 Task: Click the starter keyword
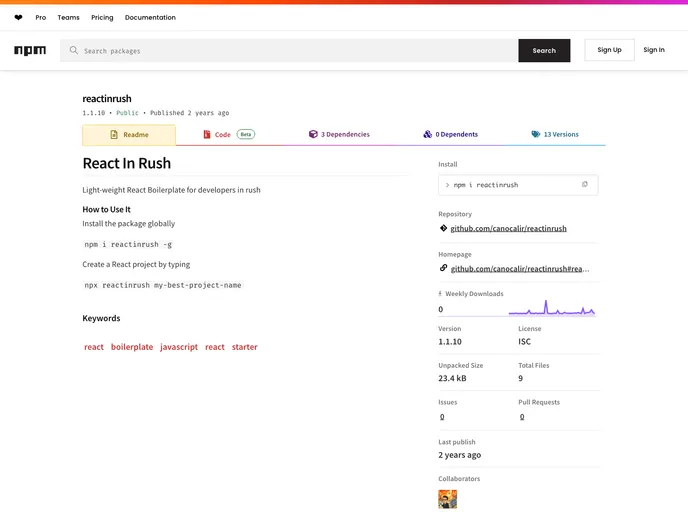tap(244, 347)
